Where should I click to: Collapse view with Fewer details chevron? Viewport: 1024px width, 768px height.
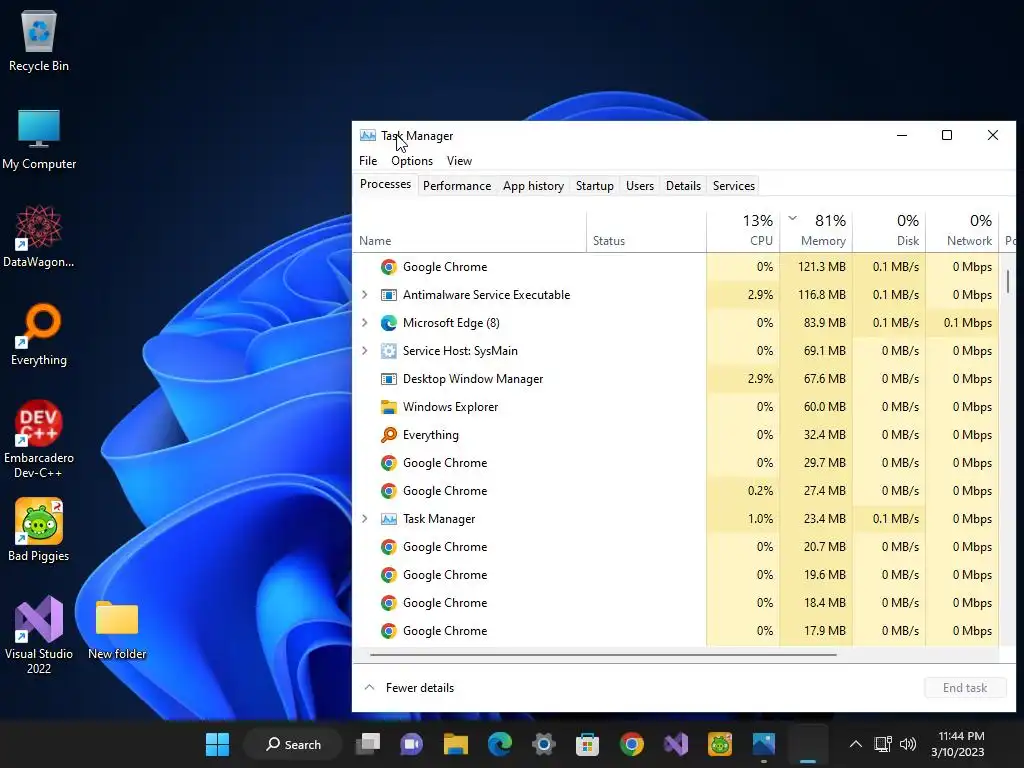point(369,688)
